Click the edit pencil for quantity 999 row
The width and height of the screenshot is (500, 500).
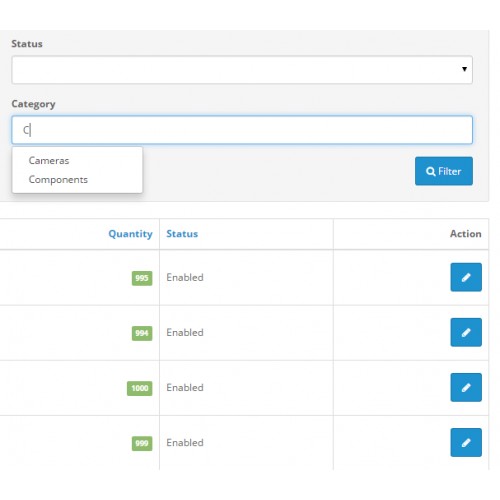tap(466, 442)
